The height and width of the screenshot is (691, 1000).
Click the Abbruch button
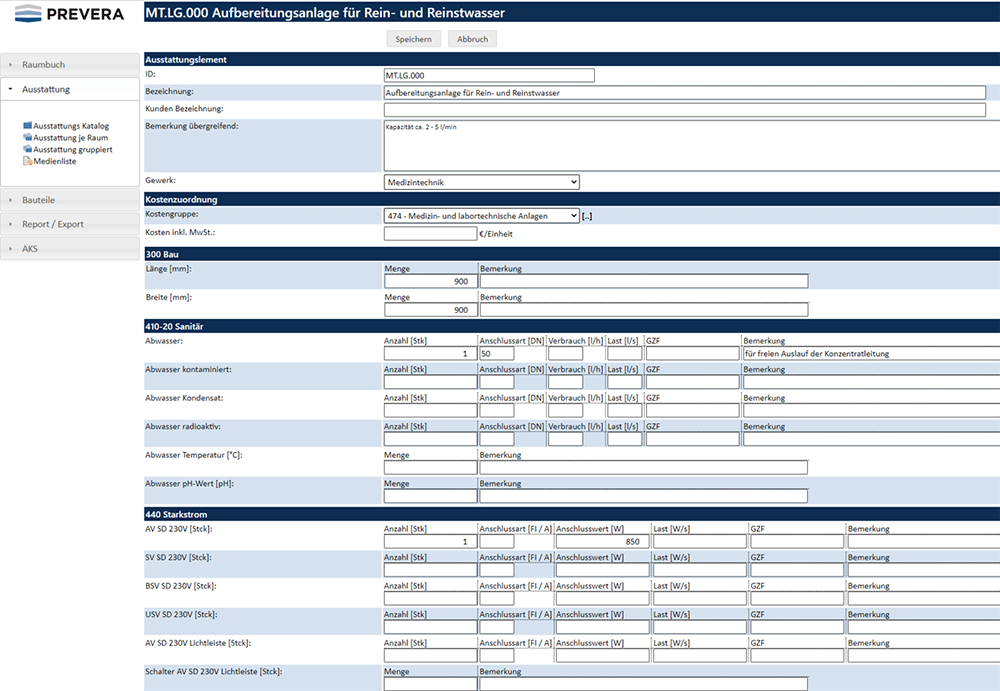tap(472, 39)
